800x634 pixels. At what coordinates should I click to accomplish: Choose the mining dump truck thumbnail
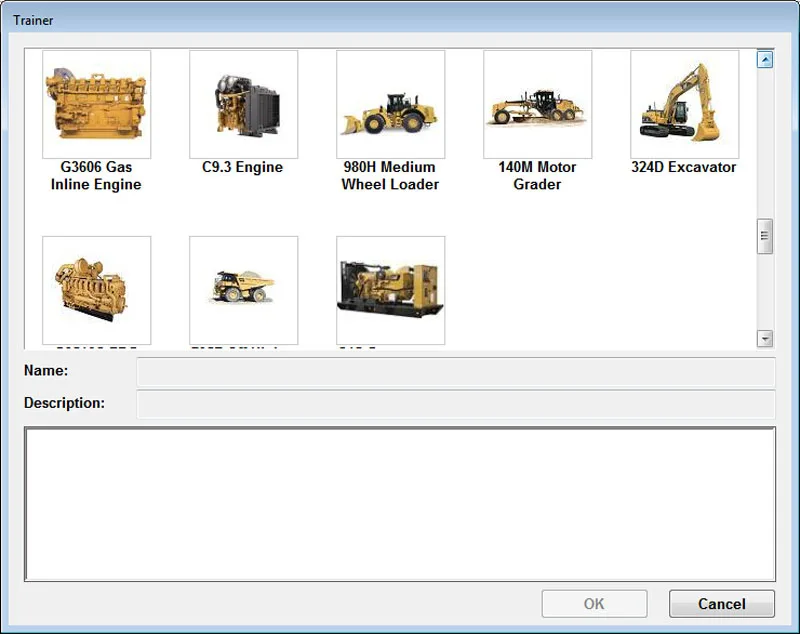243,290
